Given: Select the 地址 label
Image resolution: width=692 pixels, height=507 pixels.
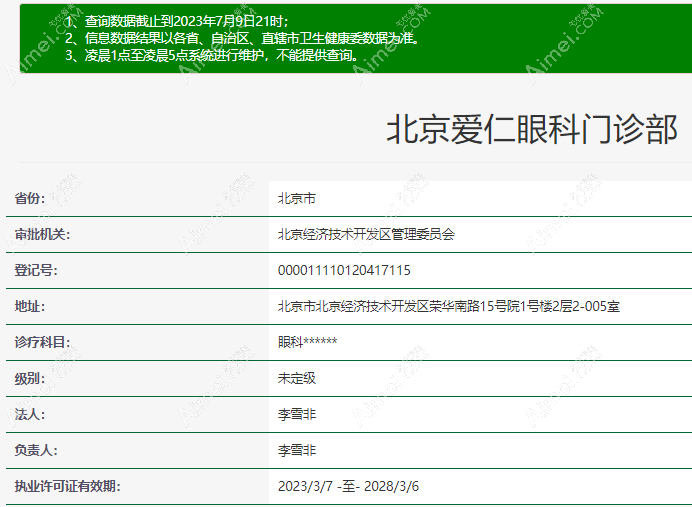Looking at the screenshot, I should point(30,306).
